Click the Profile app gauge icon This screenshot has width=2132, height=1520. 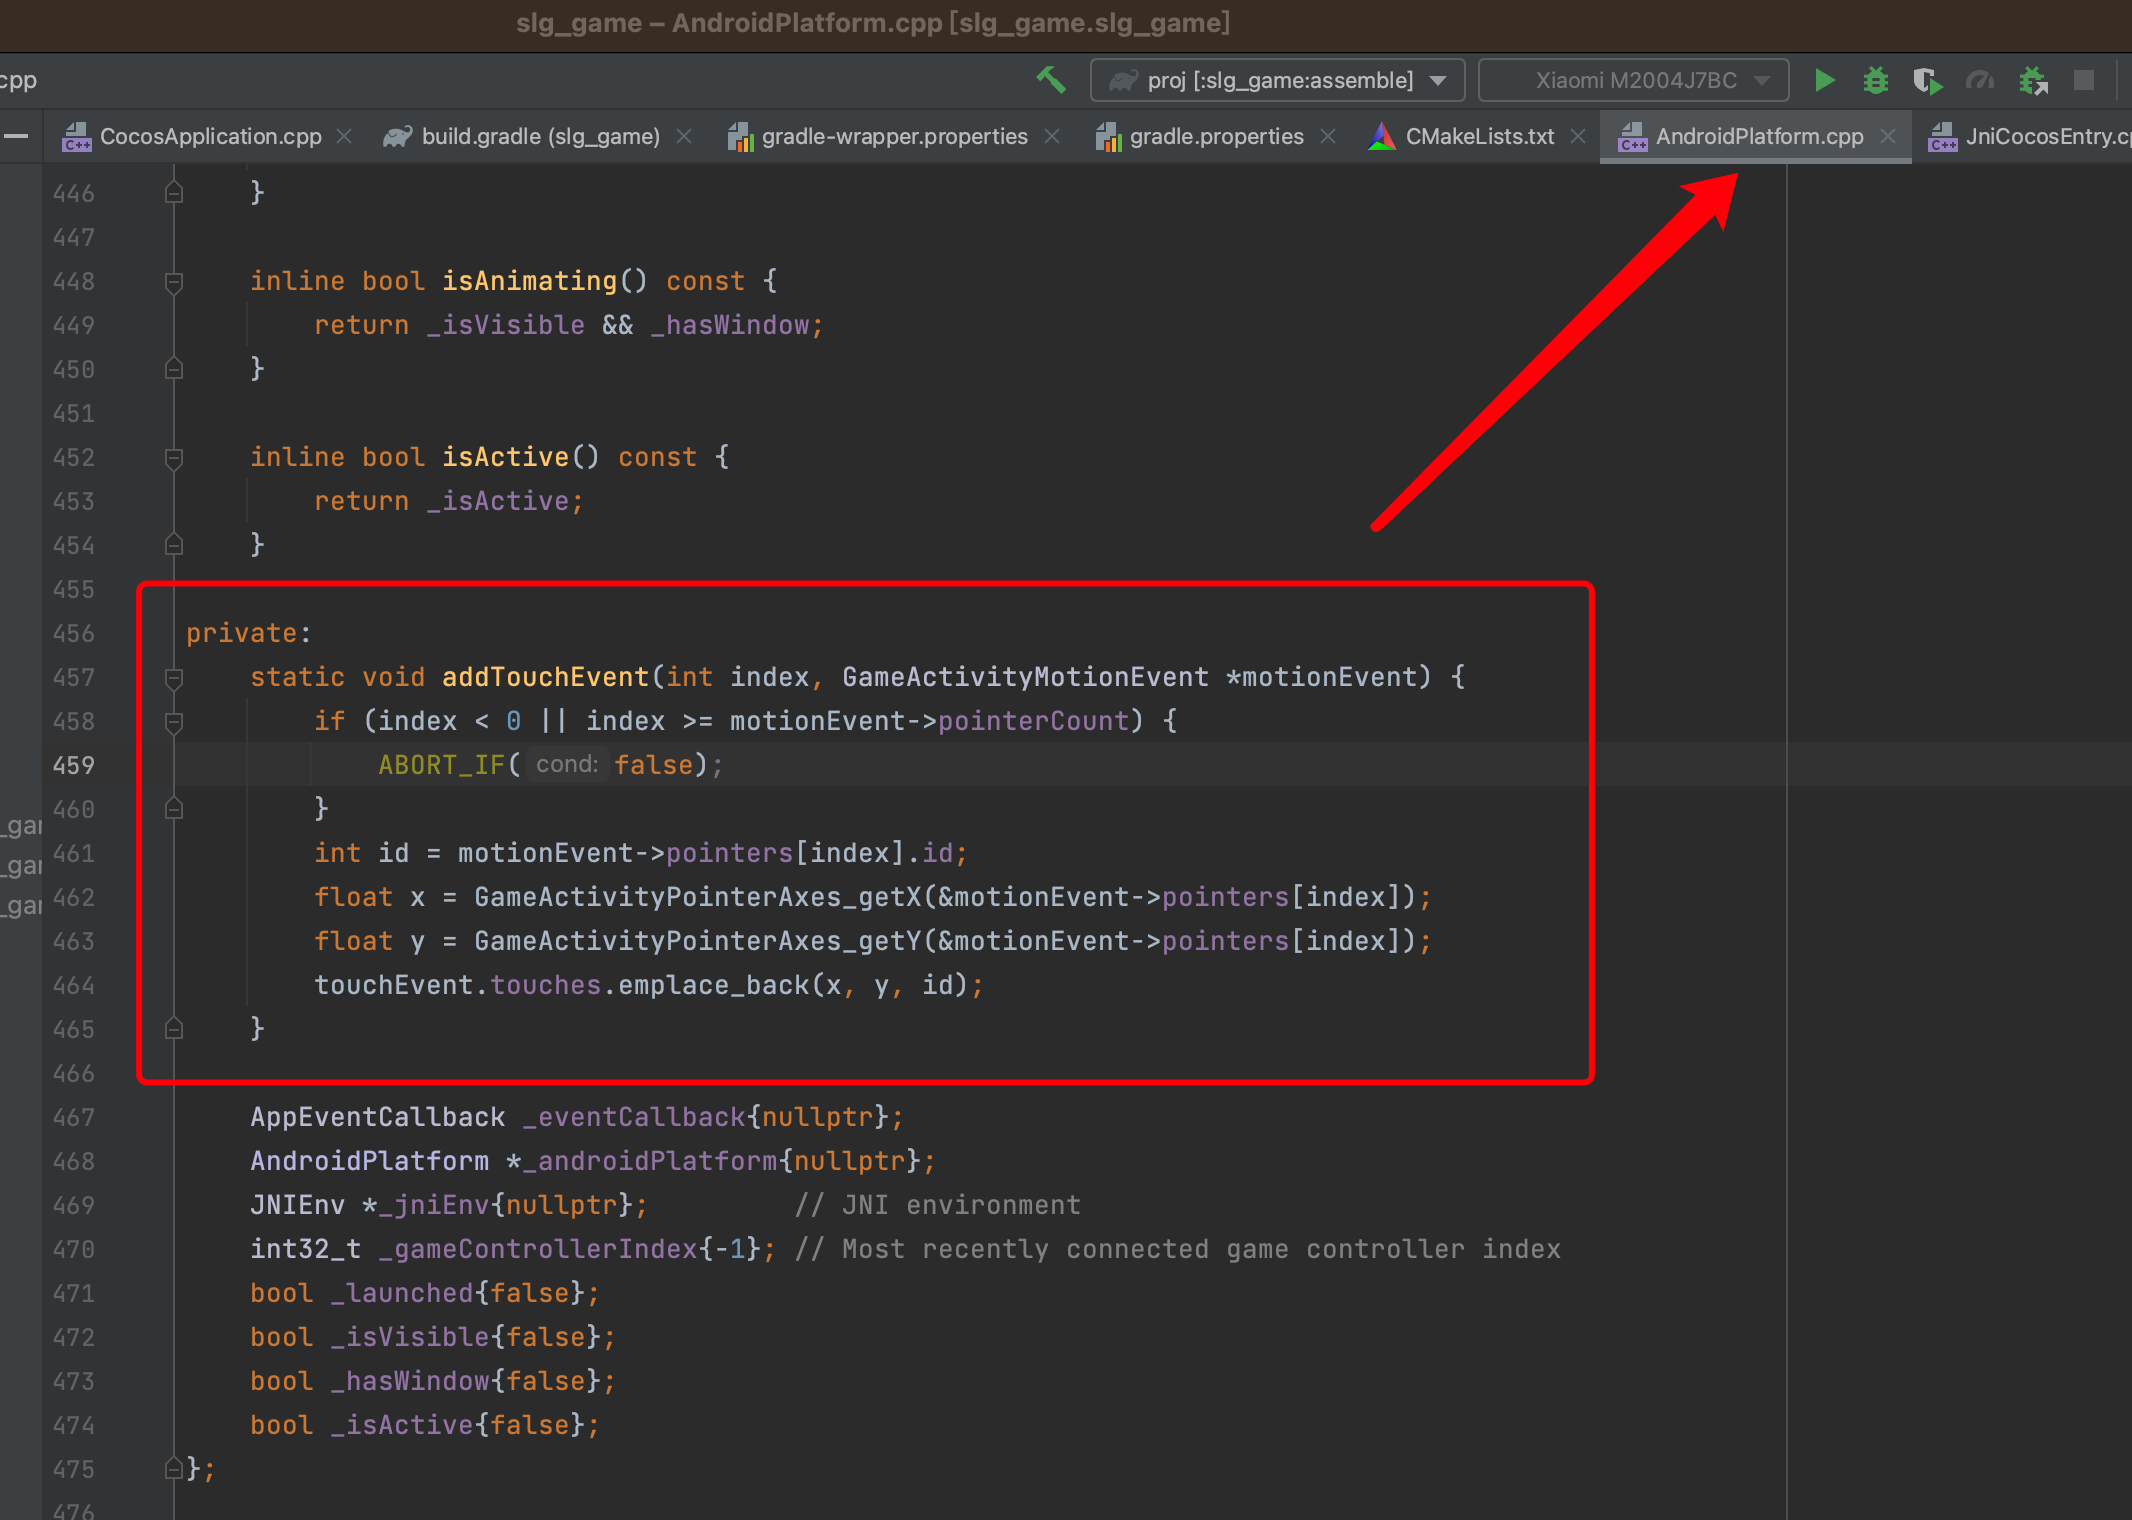(x=1979, y=80)
